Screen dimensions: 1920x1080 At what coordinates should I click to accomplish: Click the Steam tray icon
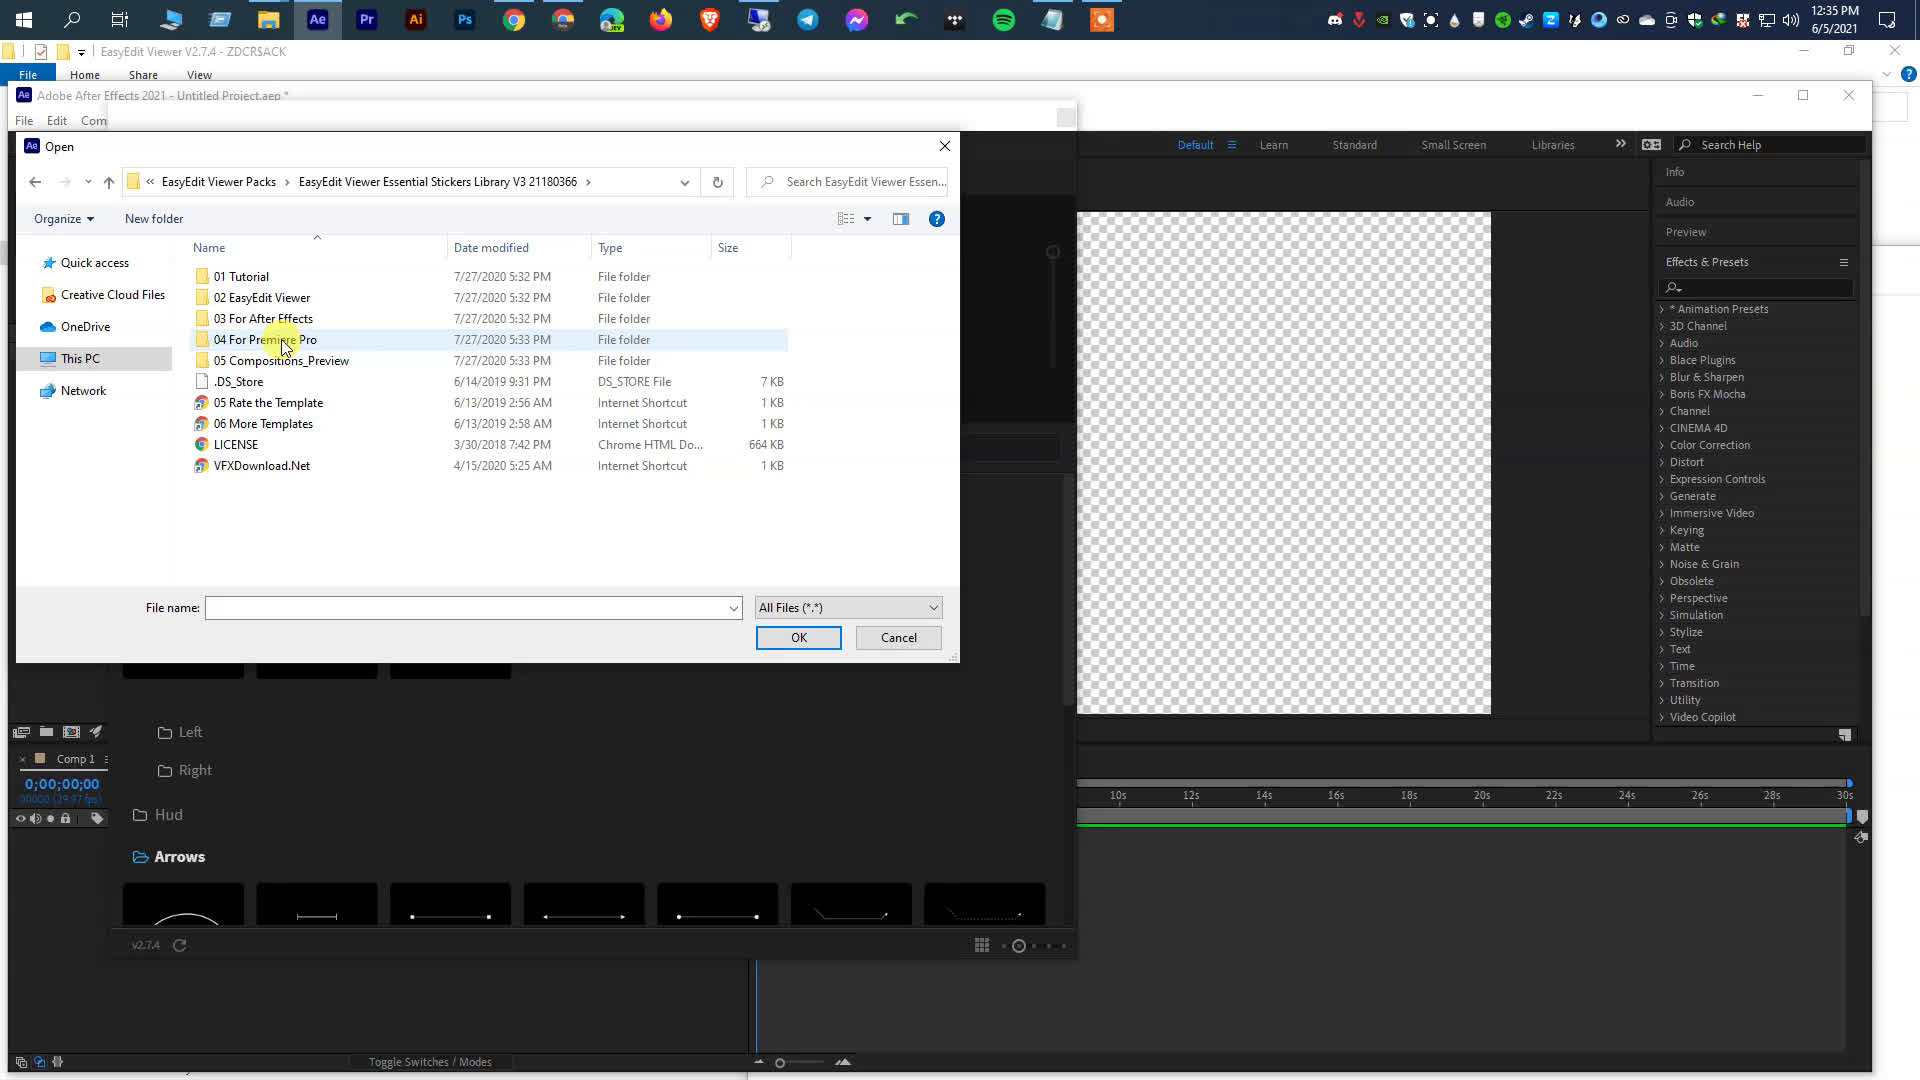[1527, 20]
